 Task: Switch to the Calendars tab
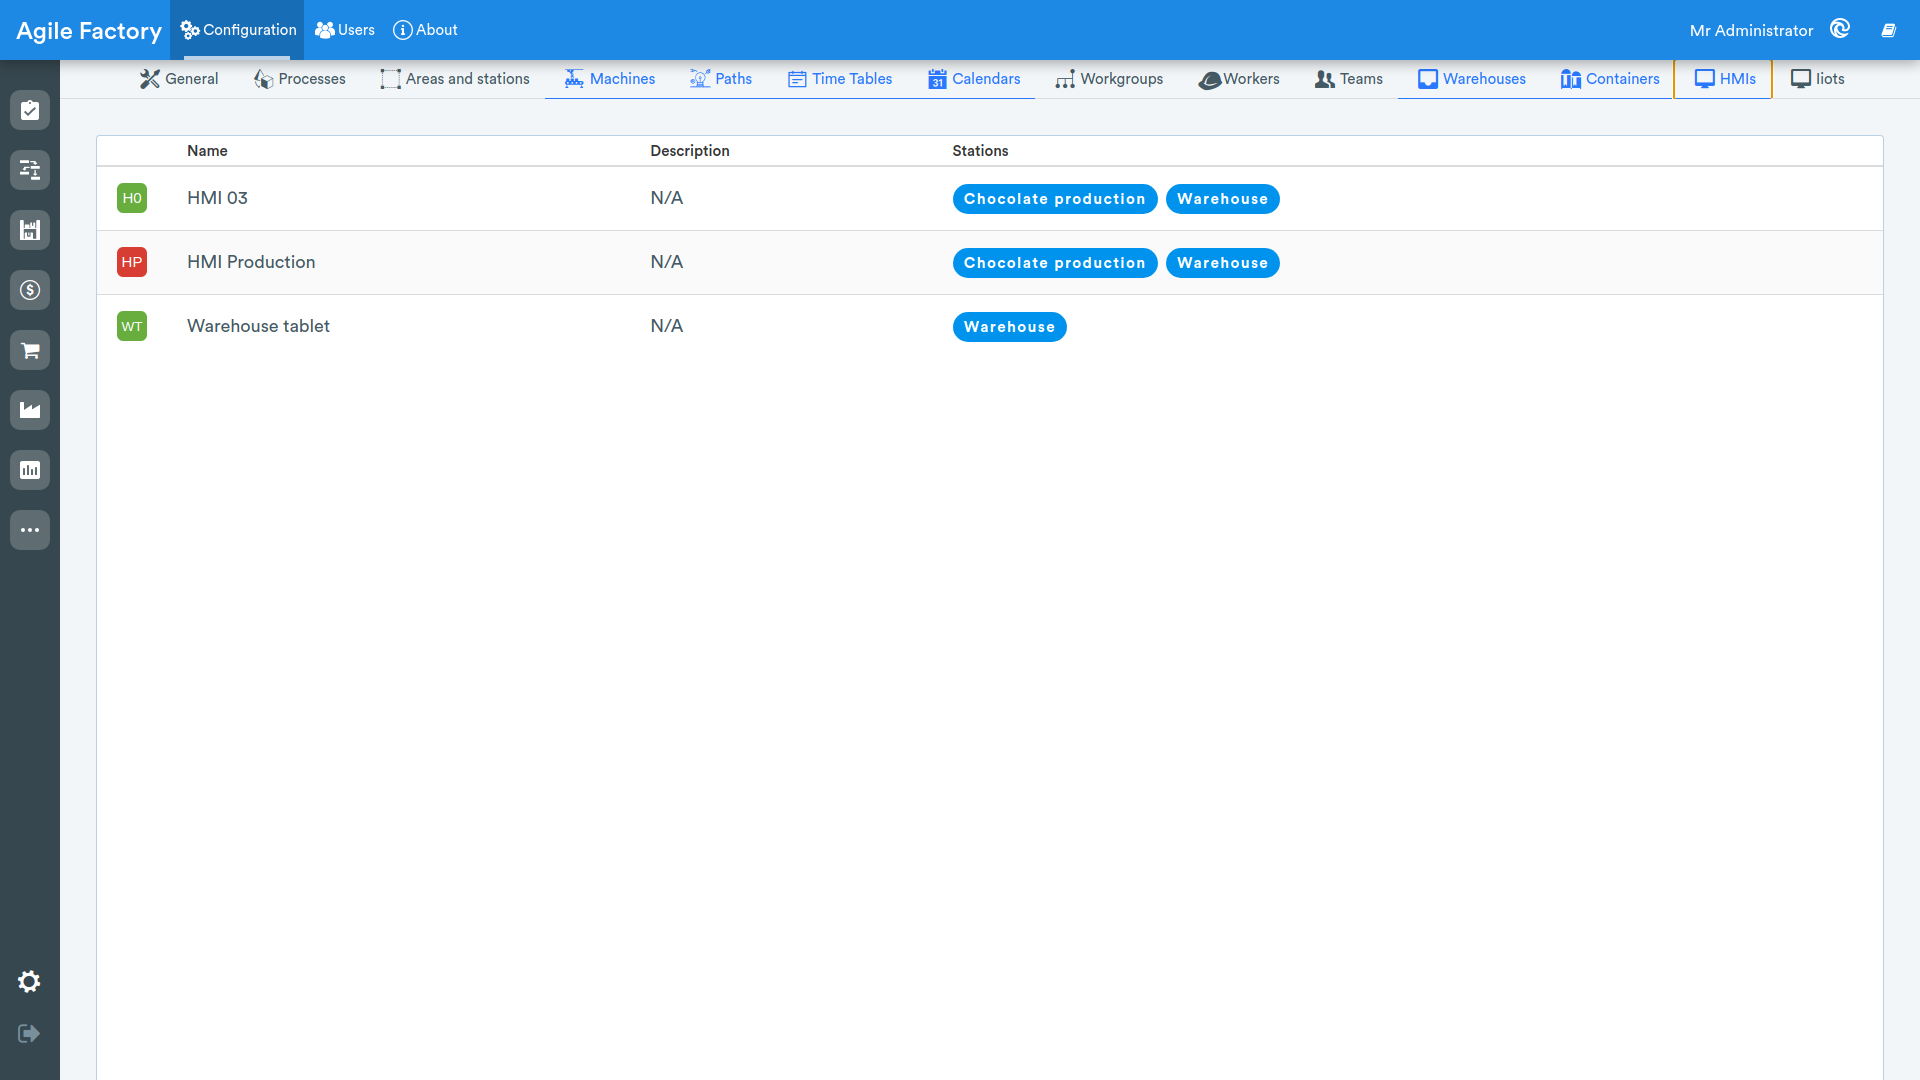[x=974, y=79]
